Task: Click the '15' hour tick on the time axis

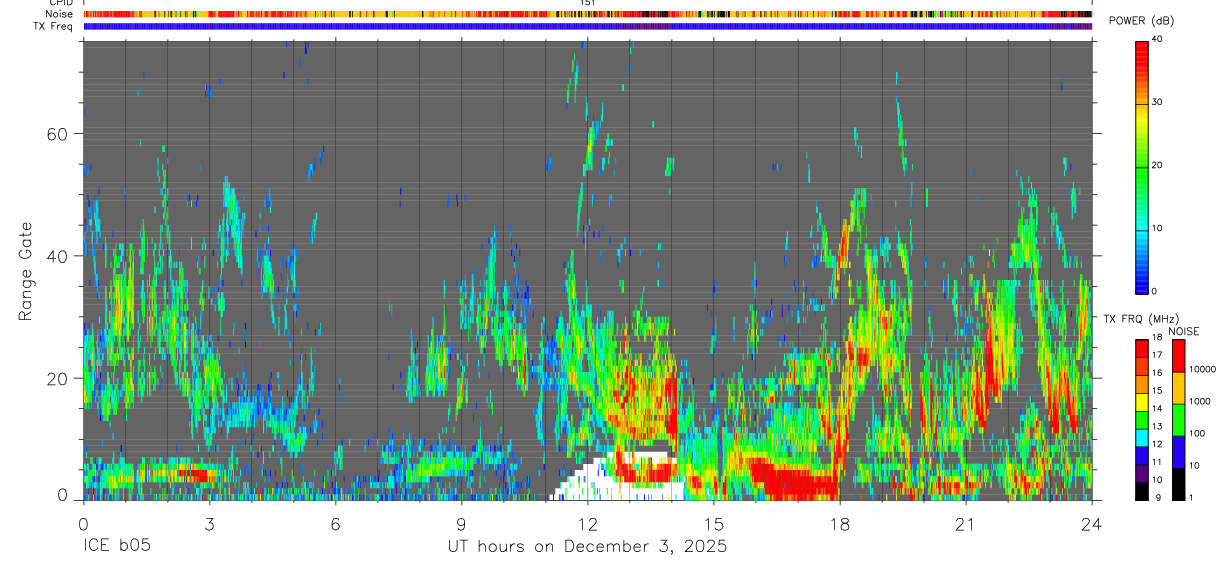Action: (x=713, y=524)
